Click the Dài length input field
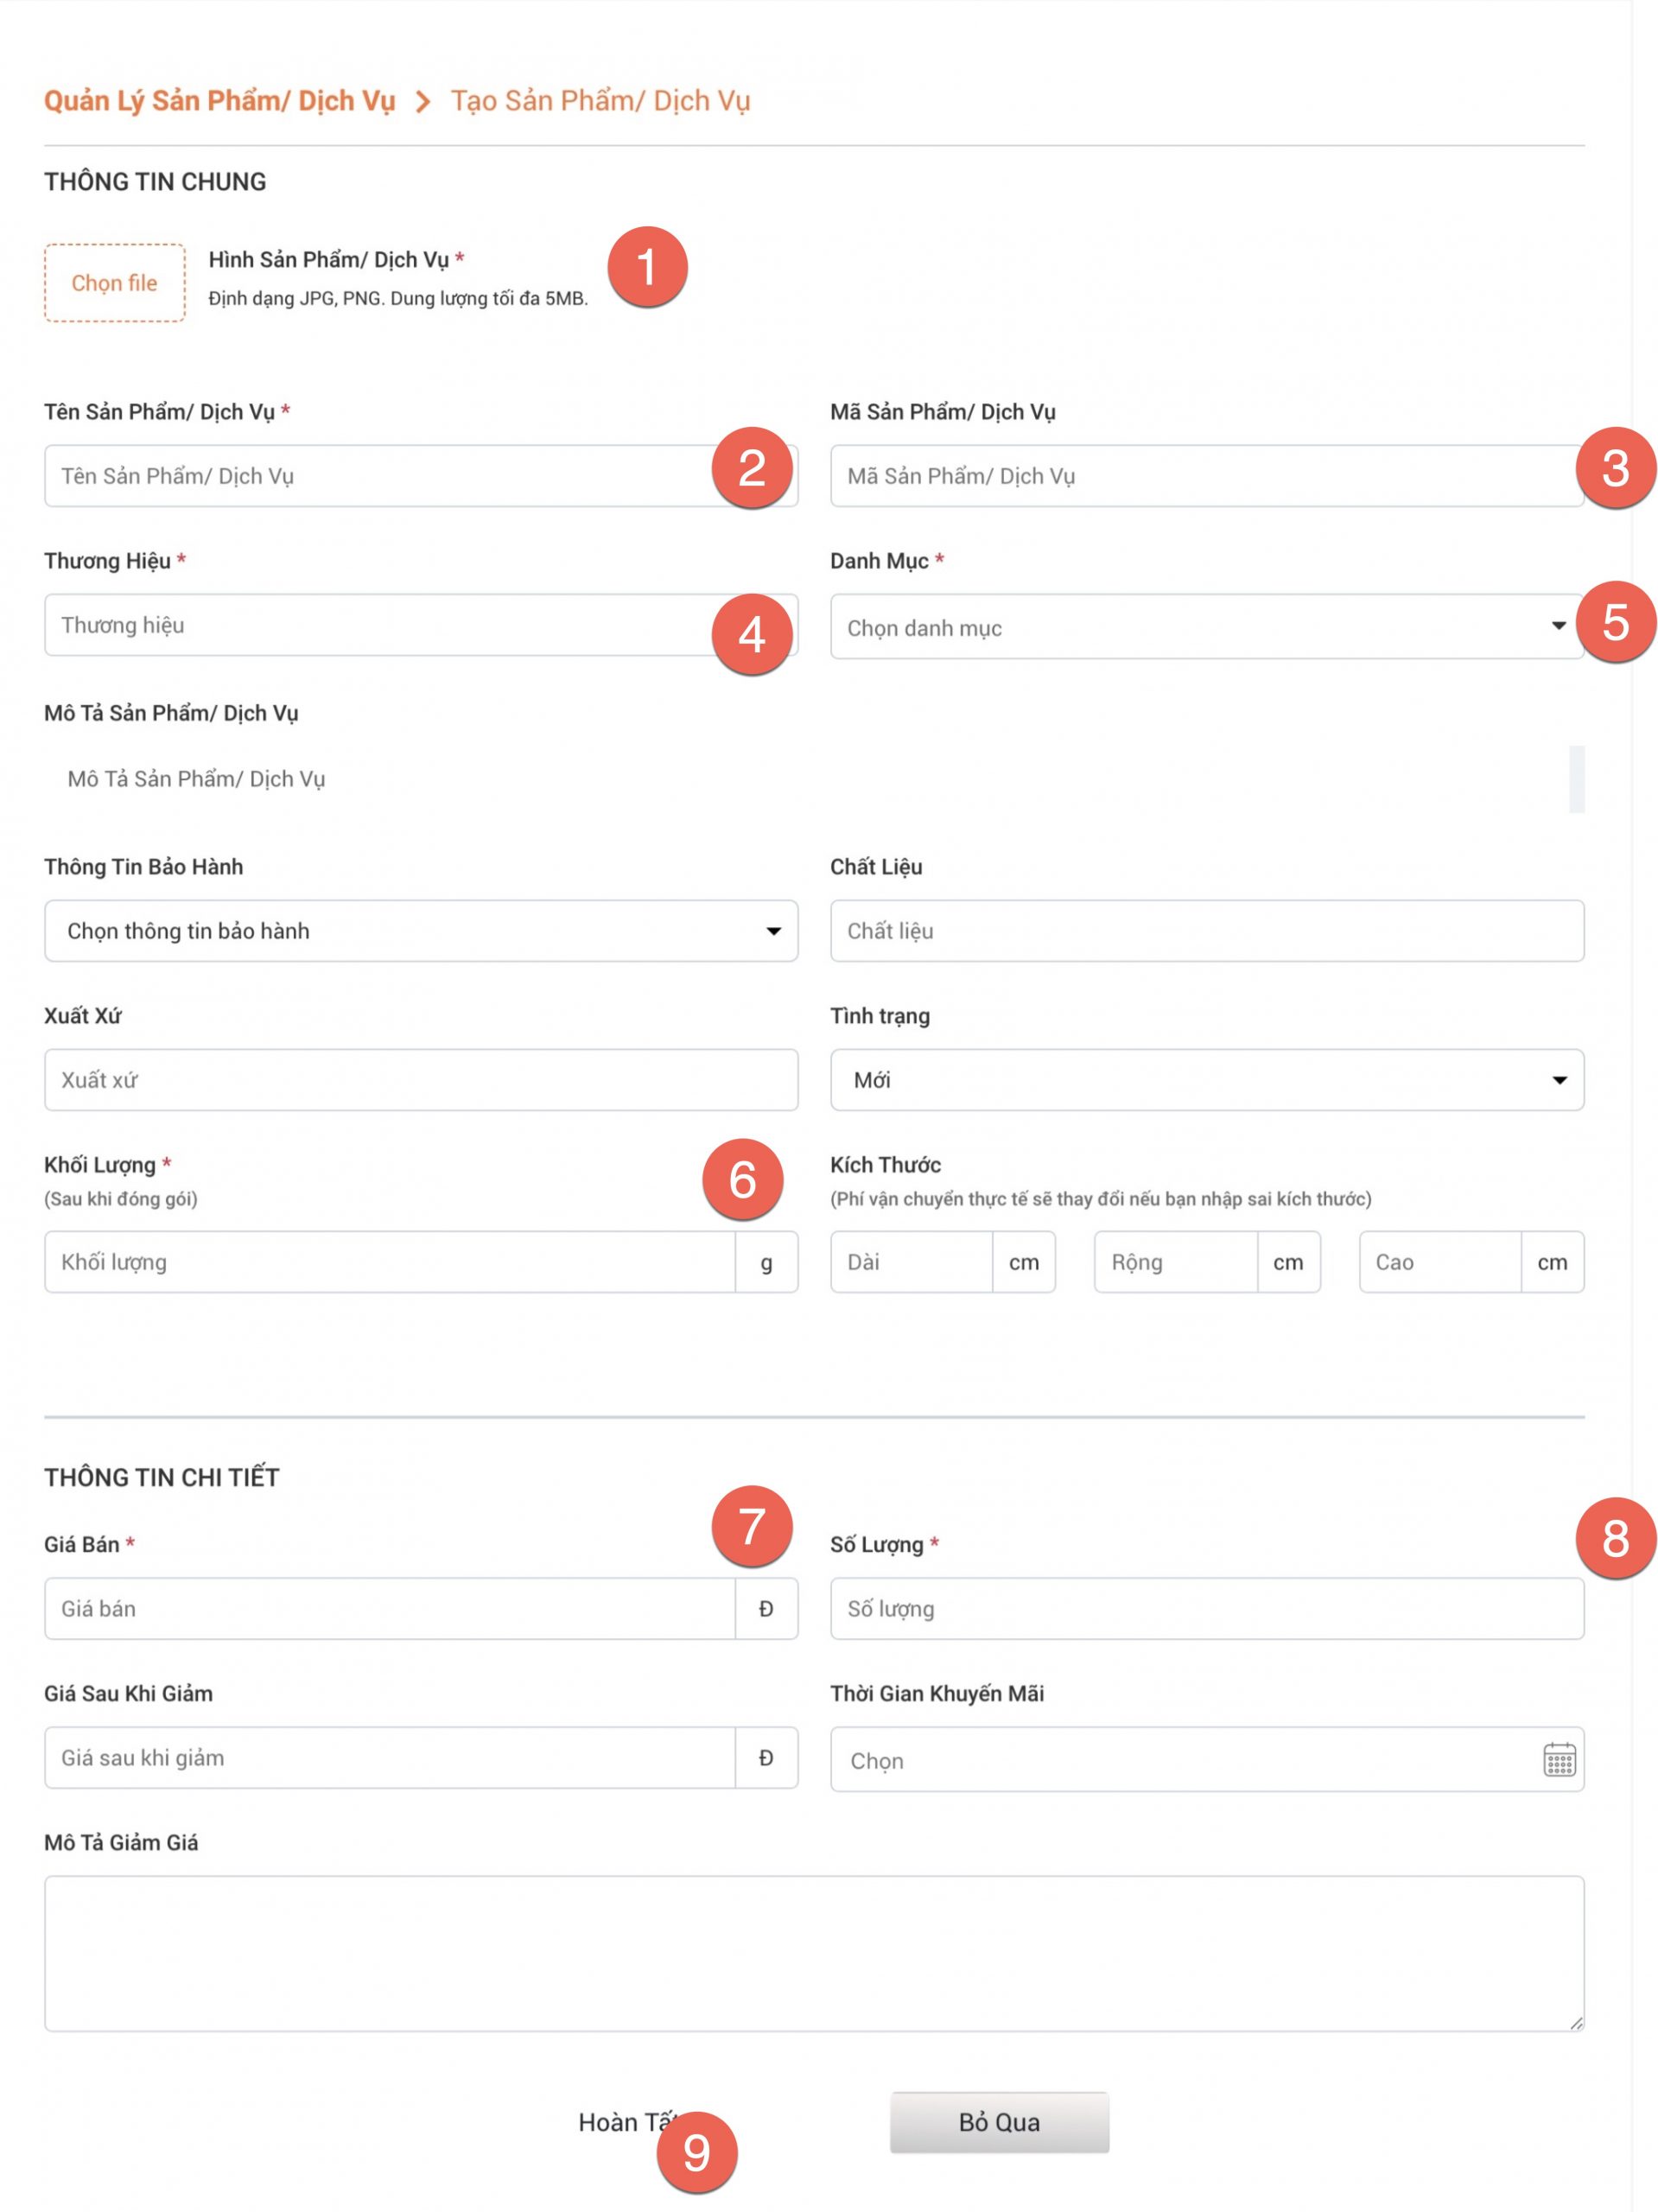Screen dimensions: 1658x2212 point(910,1261)
